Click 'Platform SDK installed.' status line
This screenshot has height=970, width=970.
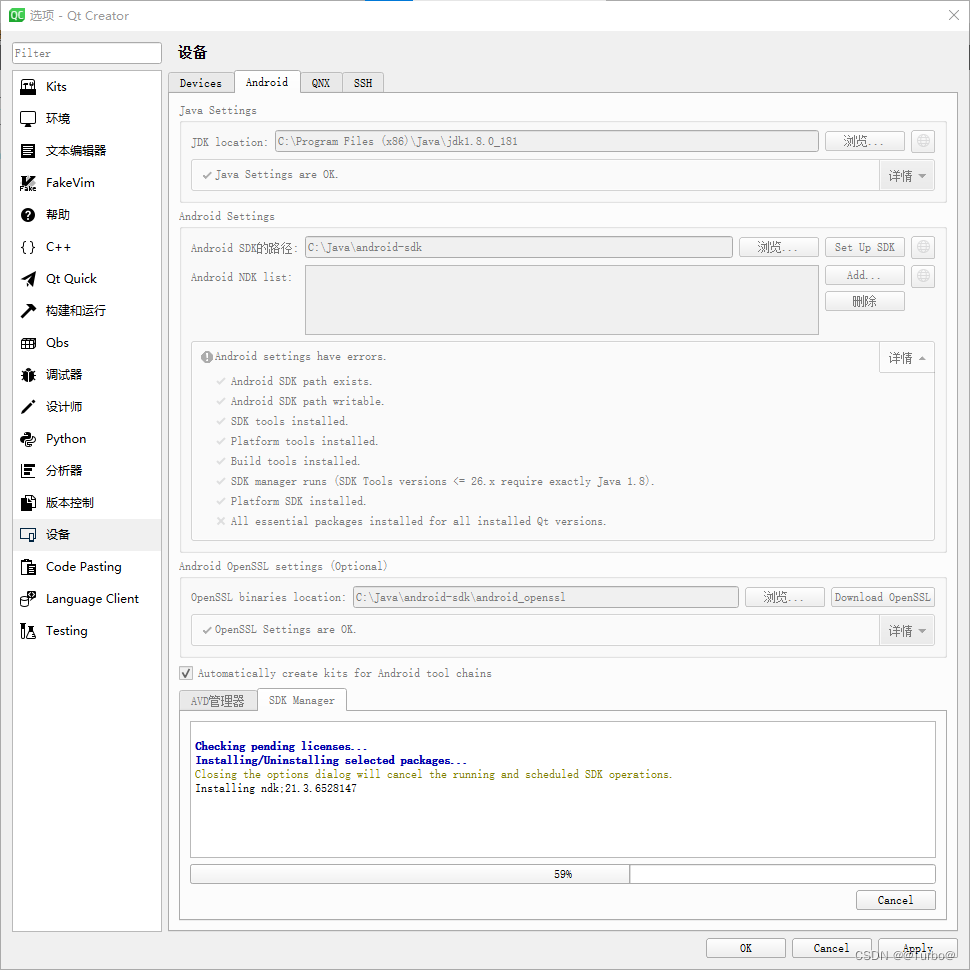tap(298, 501)
